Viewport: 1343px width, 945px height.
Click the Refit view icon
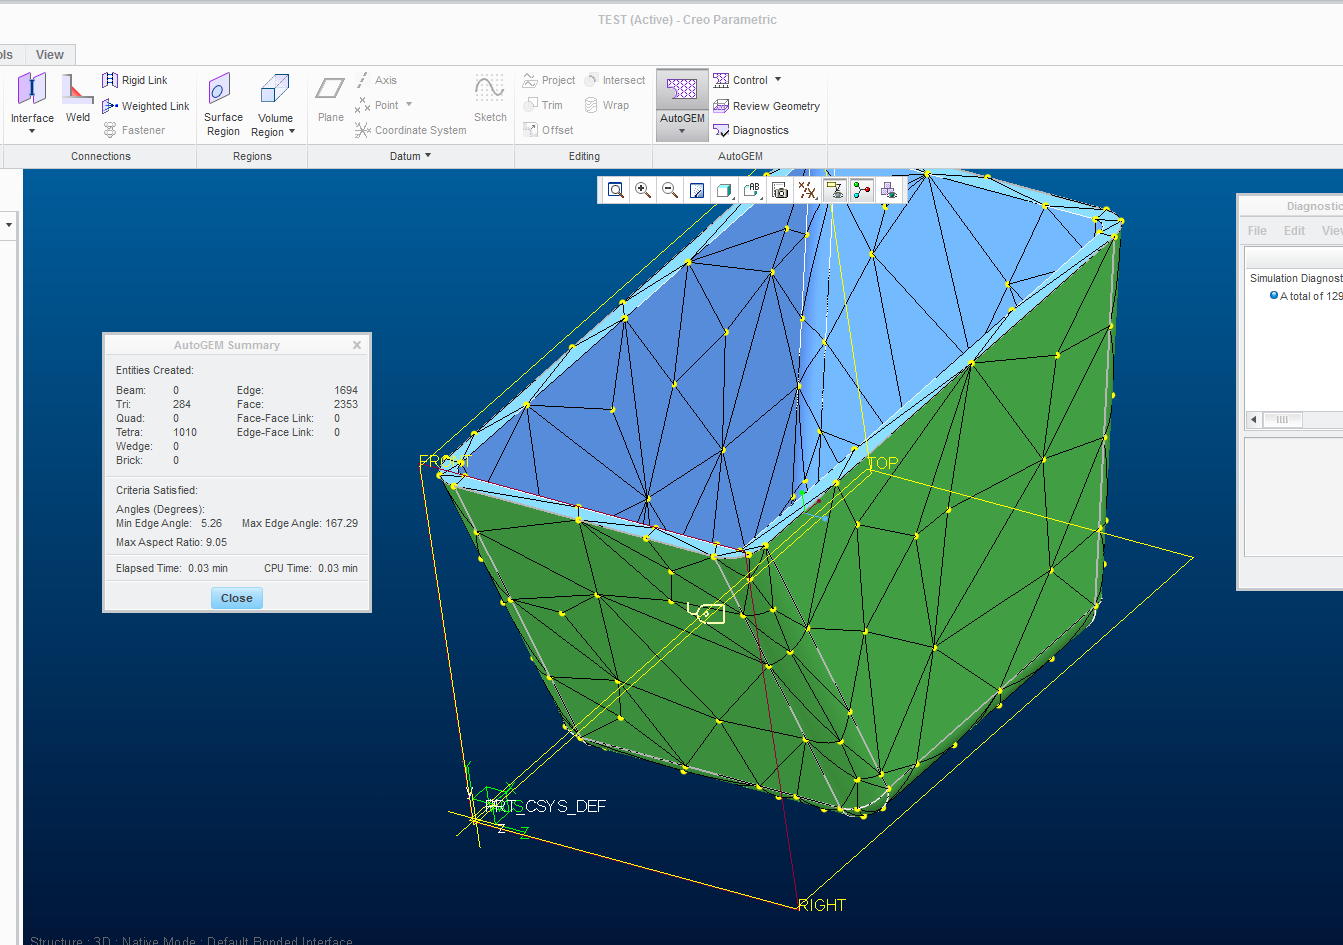click(616, 190)
